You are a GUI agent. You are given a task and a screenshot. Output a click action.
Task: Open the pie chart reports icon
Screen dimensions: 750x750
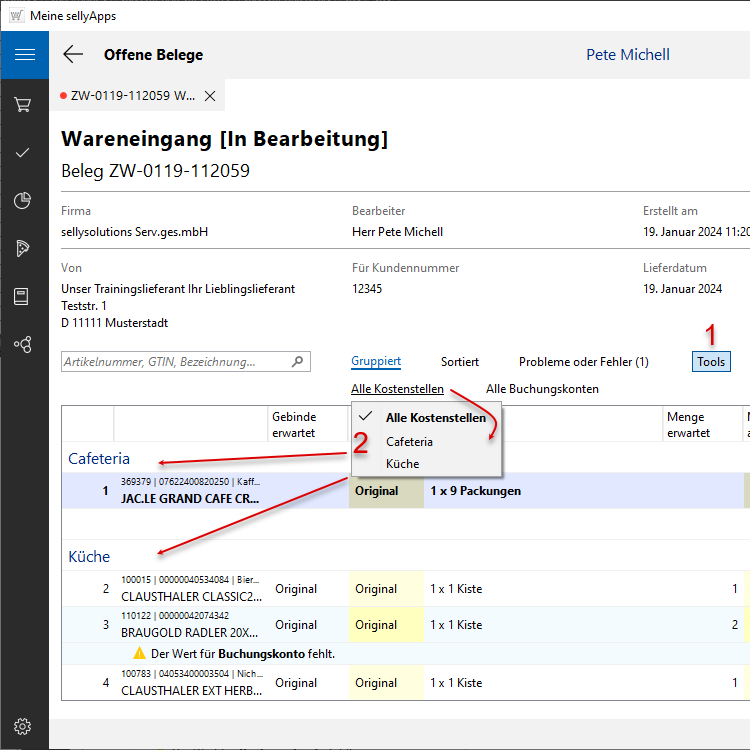[x=23, y=201]
